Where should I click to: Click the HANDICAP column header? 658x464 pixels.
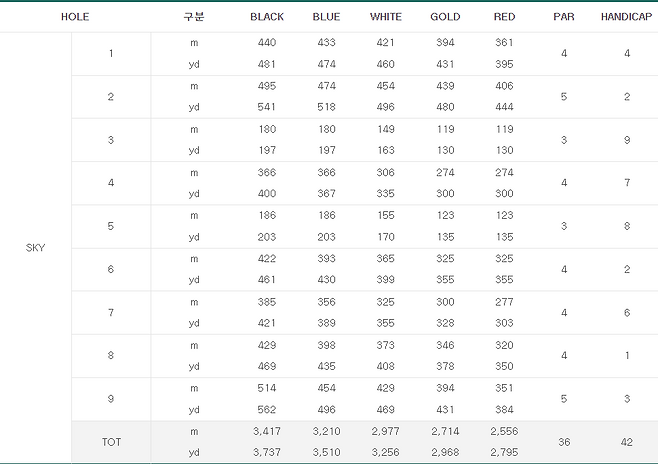[627, 17]
